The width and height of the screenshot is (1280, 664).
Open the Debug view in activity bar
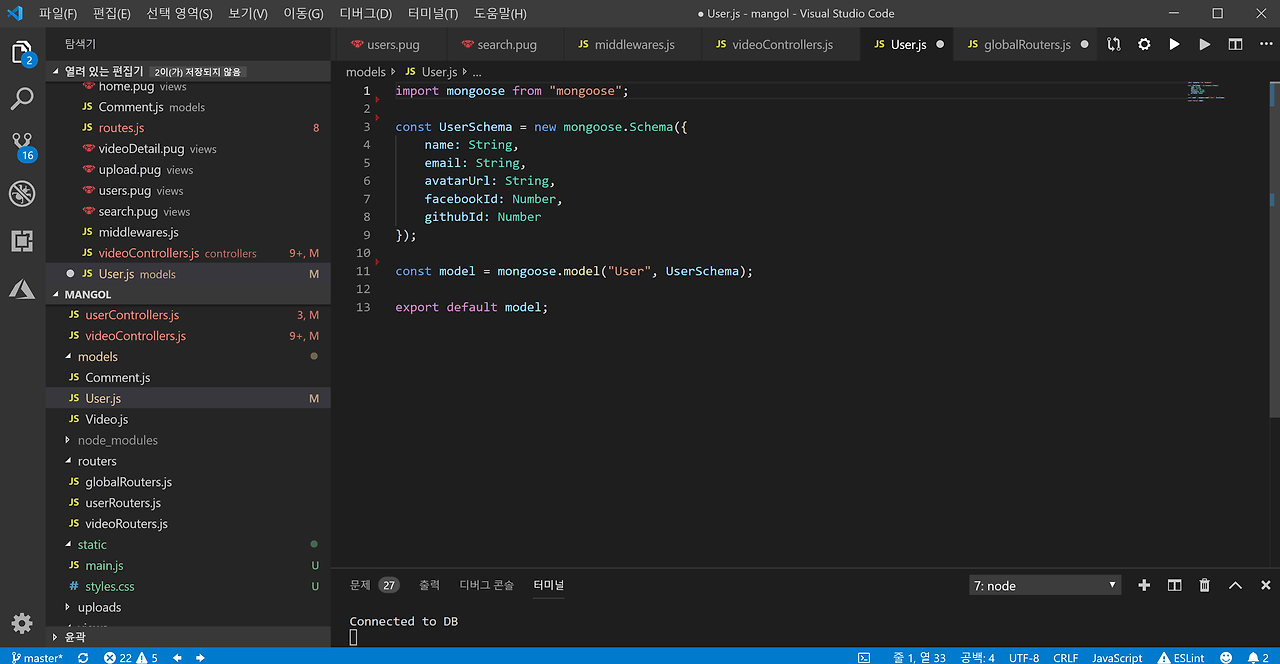pos(22,193)
